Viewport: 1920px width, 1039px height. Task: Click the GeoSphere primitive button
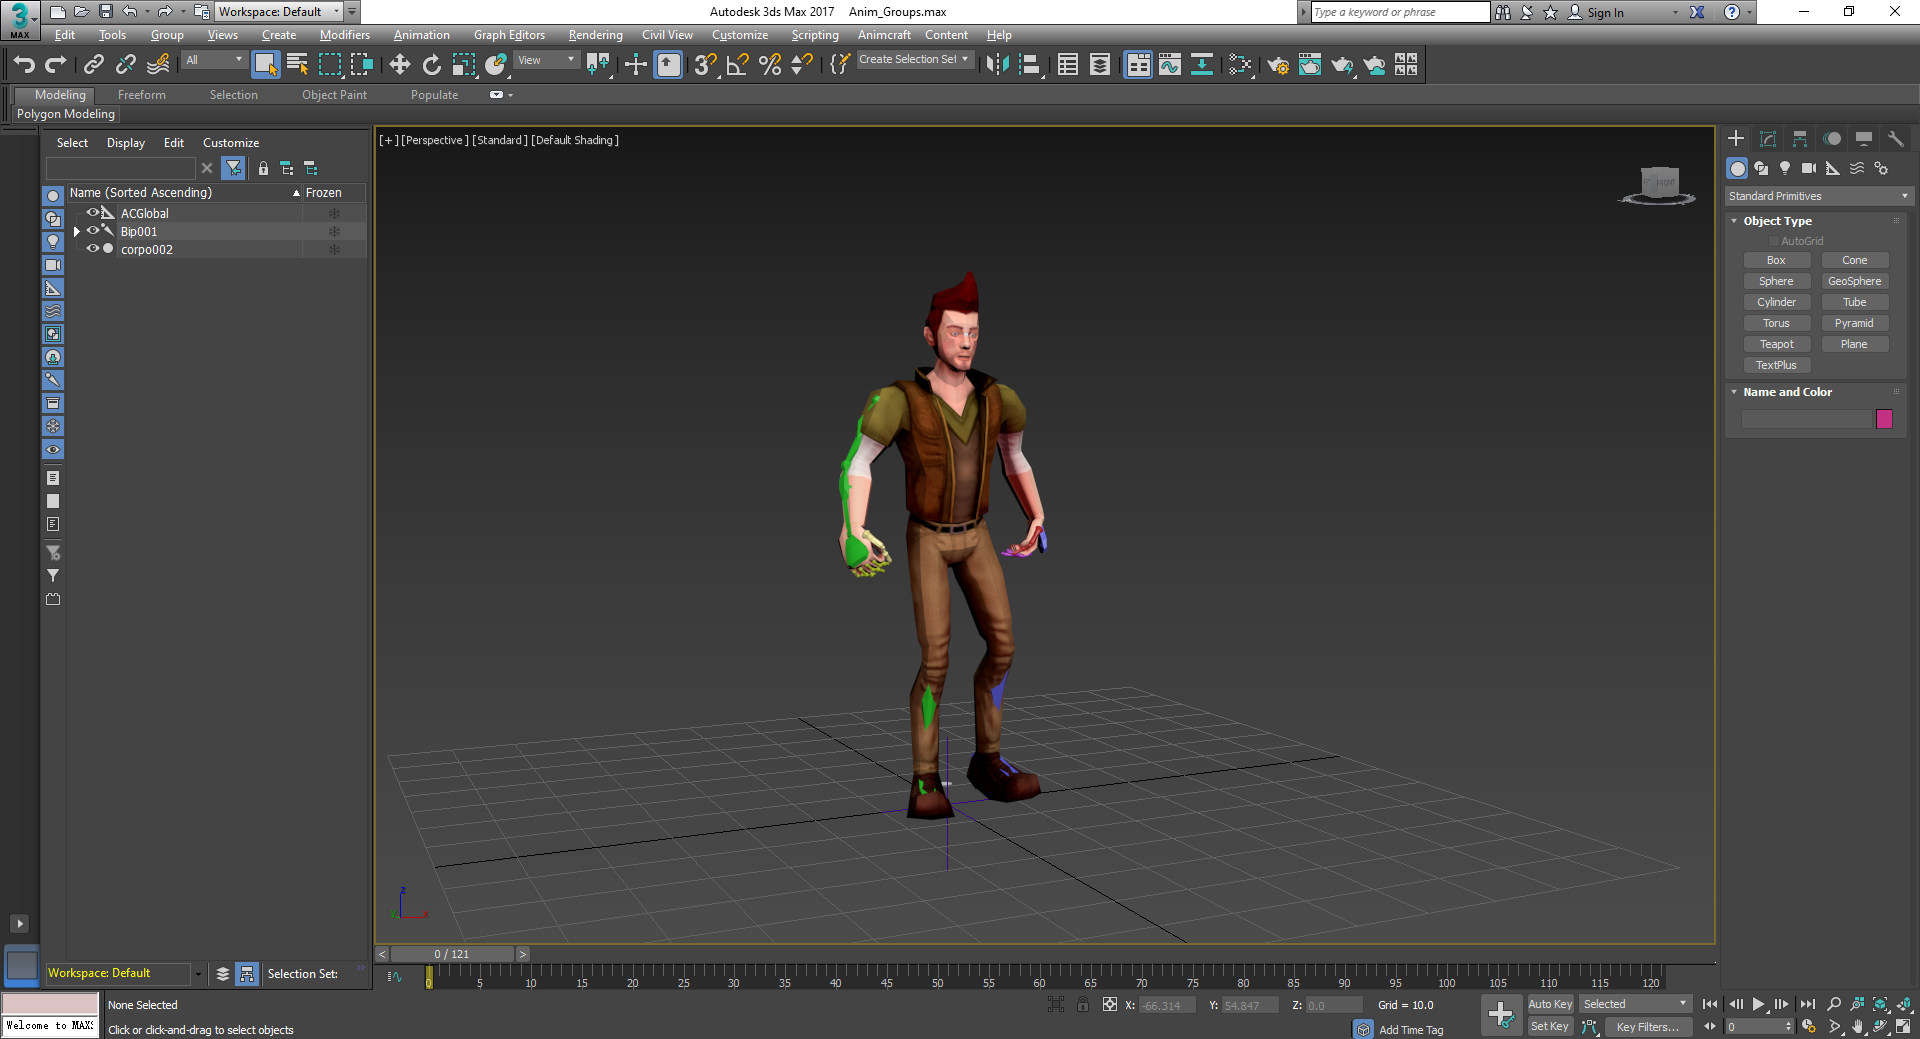1854,281
